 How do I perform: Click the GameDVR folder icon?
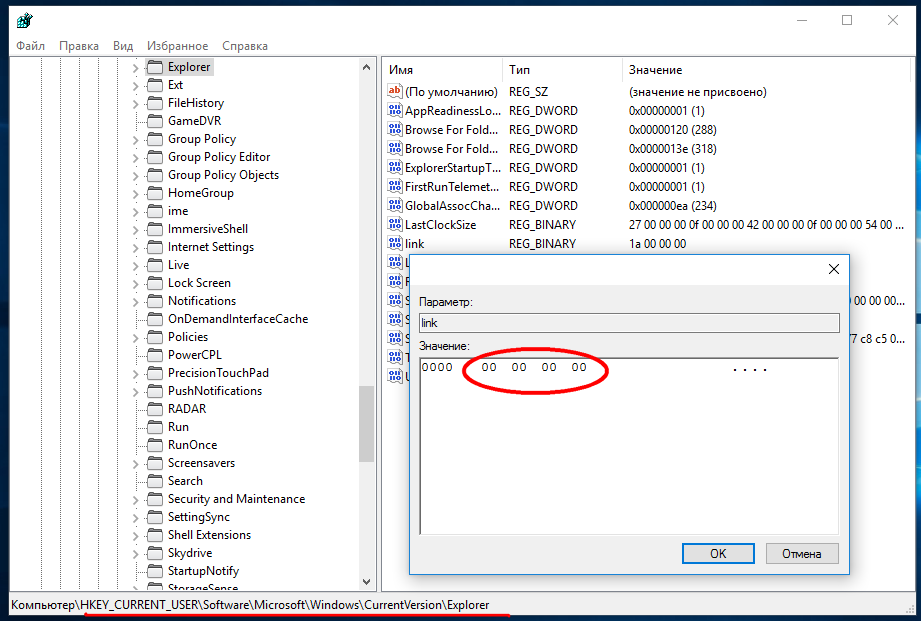[155, 121]
